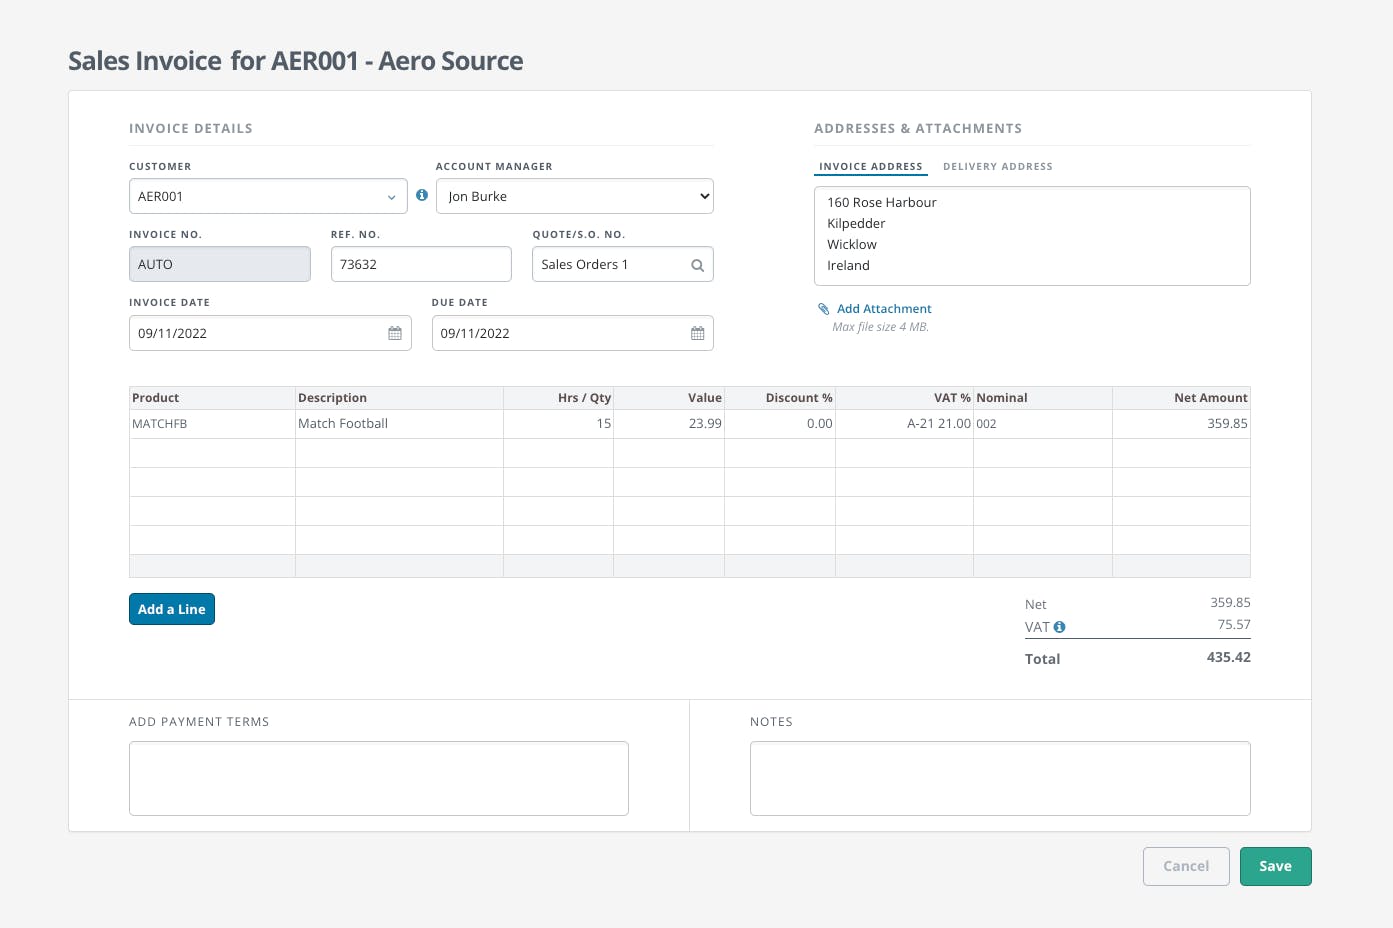Click the Add Payment Terms text area
Screen dimensions: 1393x928
[379, 778]
